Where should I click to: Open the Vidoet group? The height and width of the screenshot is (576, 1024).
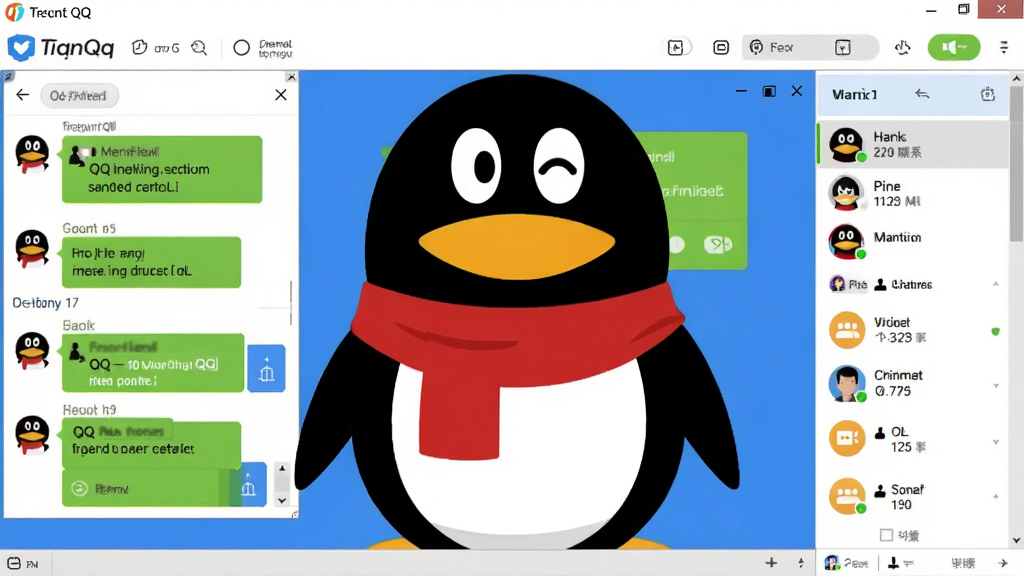912,330
